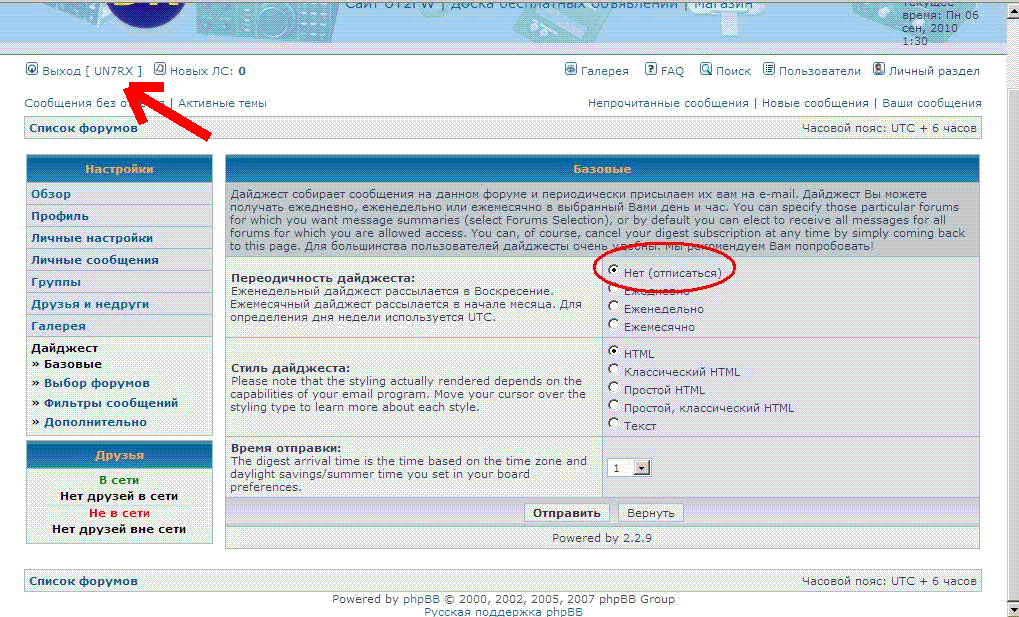The height and width of the screenshot is (617, 1019).
Task: Click the Личный раздел icon
Action: coord(879,70)
